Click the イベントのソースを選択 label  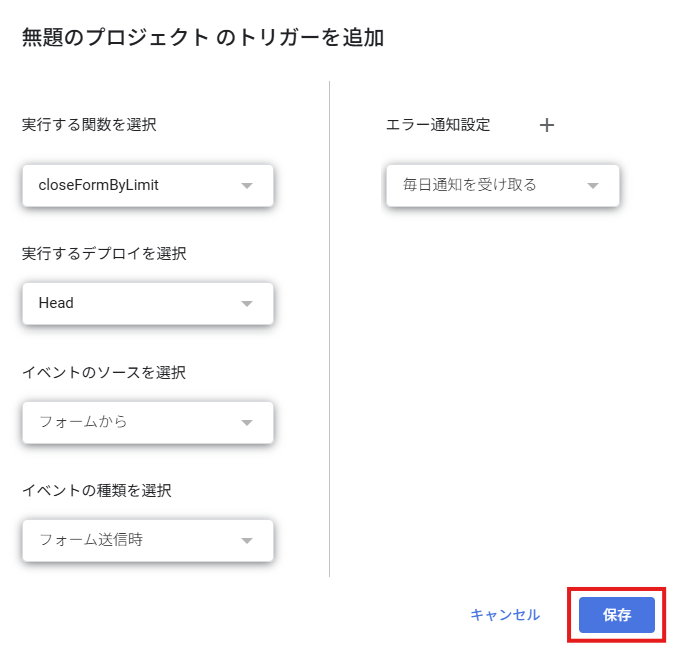coord(104,372)
